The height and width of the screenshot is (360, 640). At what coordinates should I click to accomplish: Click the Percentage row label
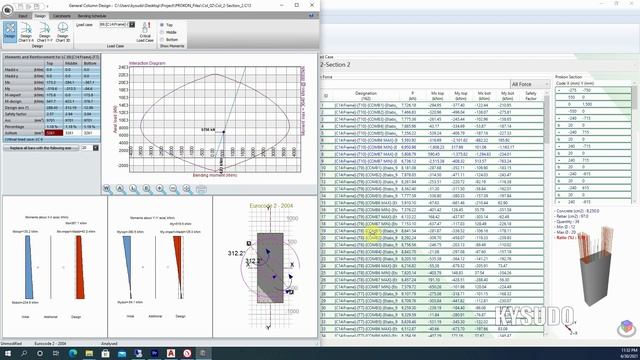pos(16,127)
